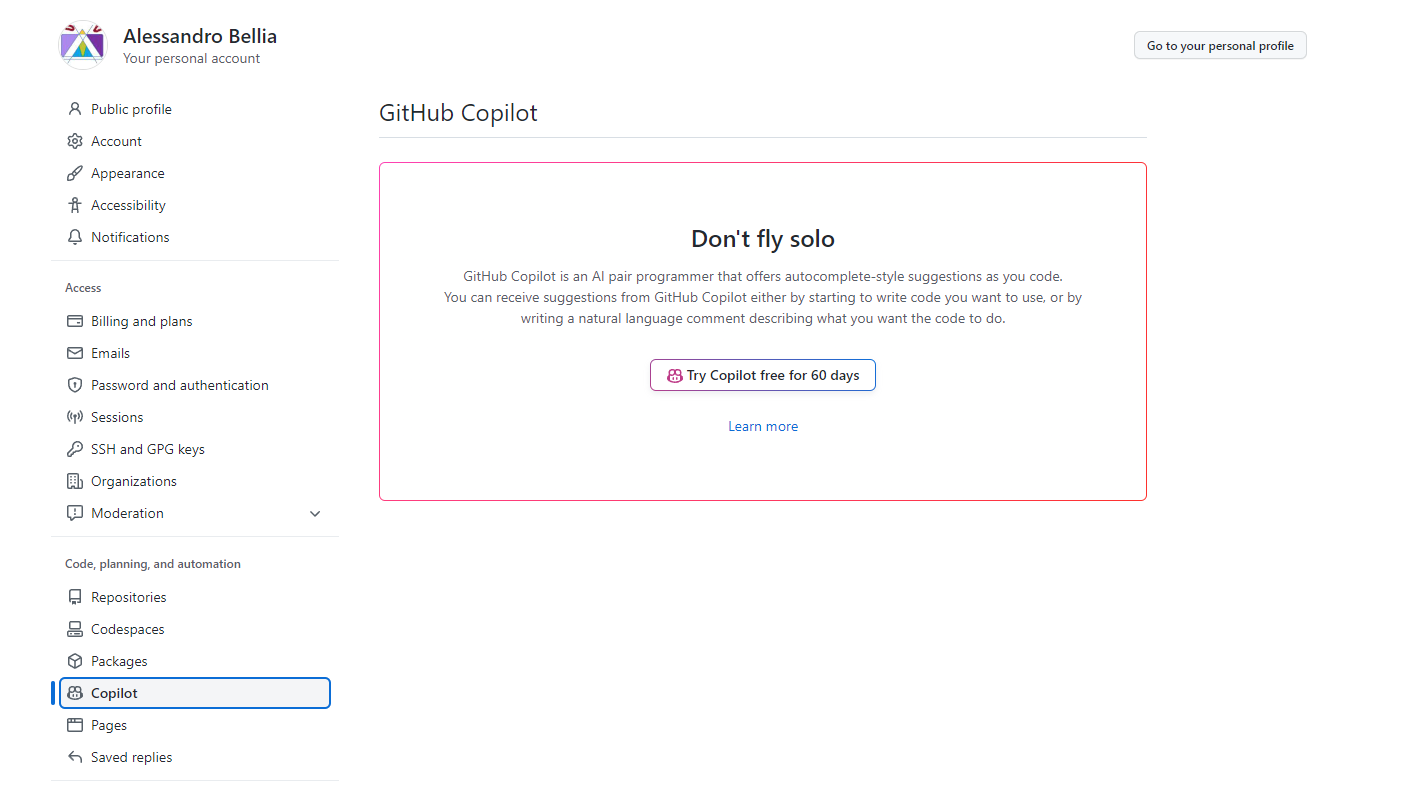Select the SSH and GPG keys icon
1408x798 pixels.
click(x=74, y=448)
